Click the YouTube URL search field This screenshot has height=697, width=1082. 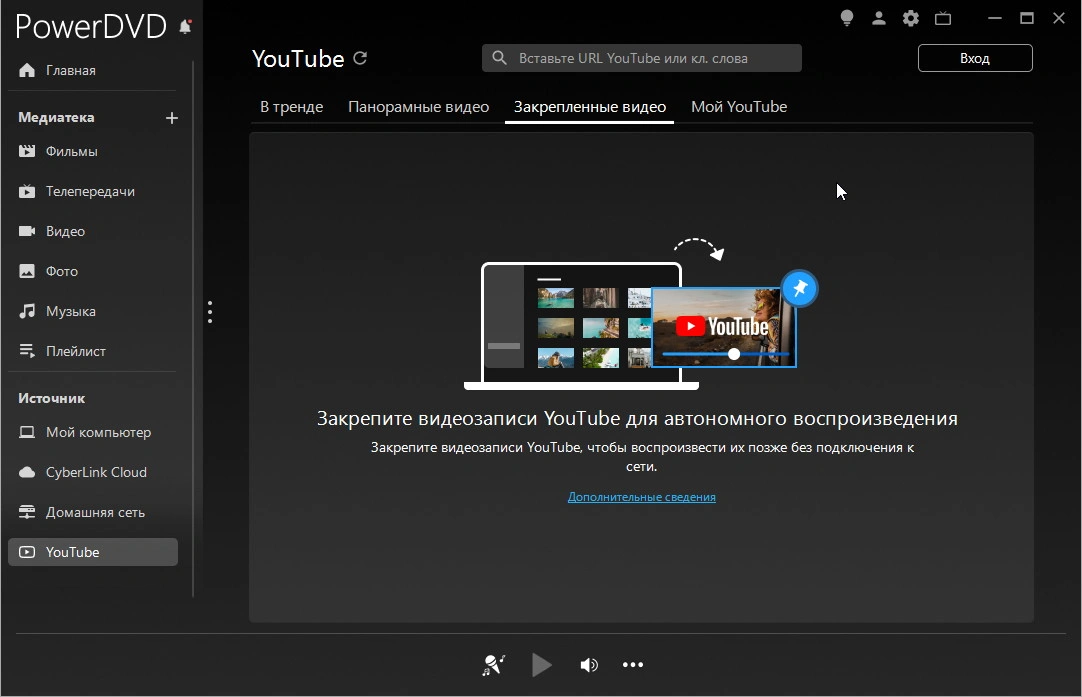click(650, 58)
